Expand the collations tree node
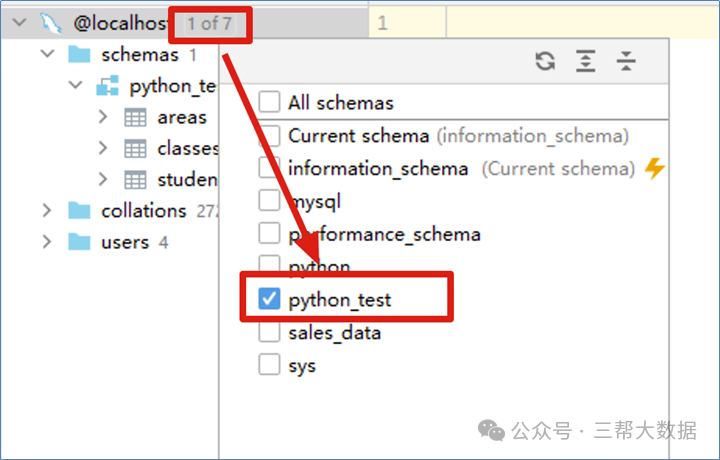This screenshot has width=720, height=460. [x=46, y=211]
